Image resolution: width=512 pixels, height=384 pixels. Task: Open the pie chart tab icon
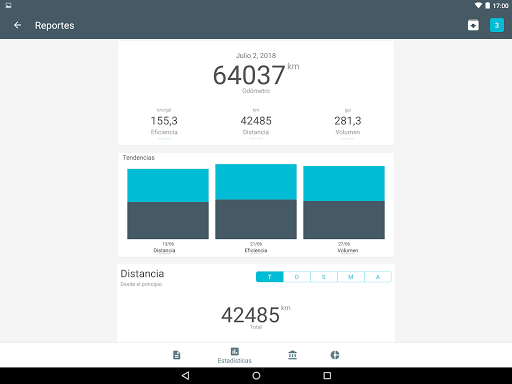pyautogui.click(x=335, y=355)
